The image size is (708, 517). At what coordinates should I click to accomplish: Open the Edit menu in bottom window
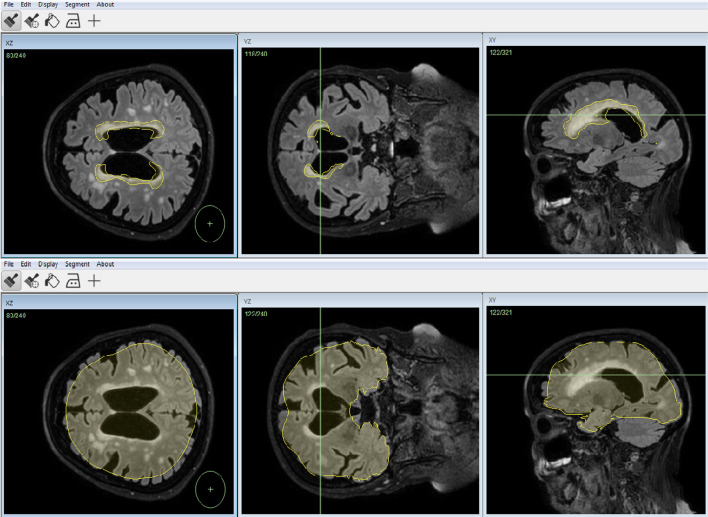tap(27, 264)
